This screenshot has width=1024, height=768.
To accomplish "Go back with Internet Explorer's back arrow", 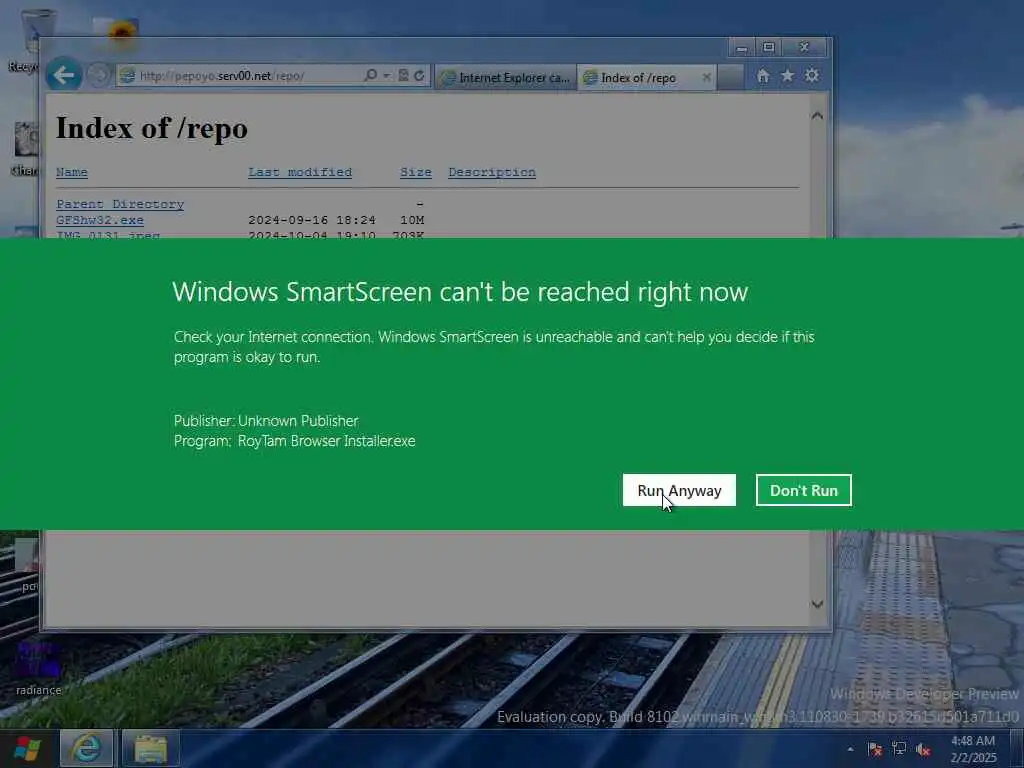I will click(64, 75).
